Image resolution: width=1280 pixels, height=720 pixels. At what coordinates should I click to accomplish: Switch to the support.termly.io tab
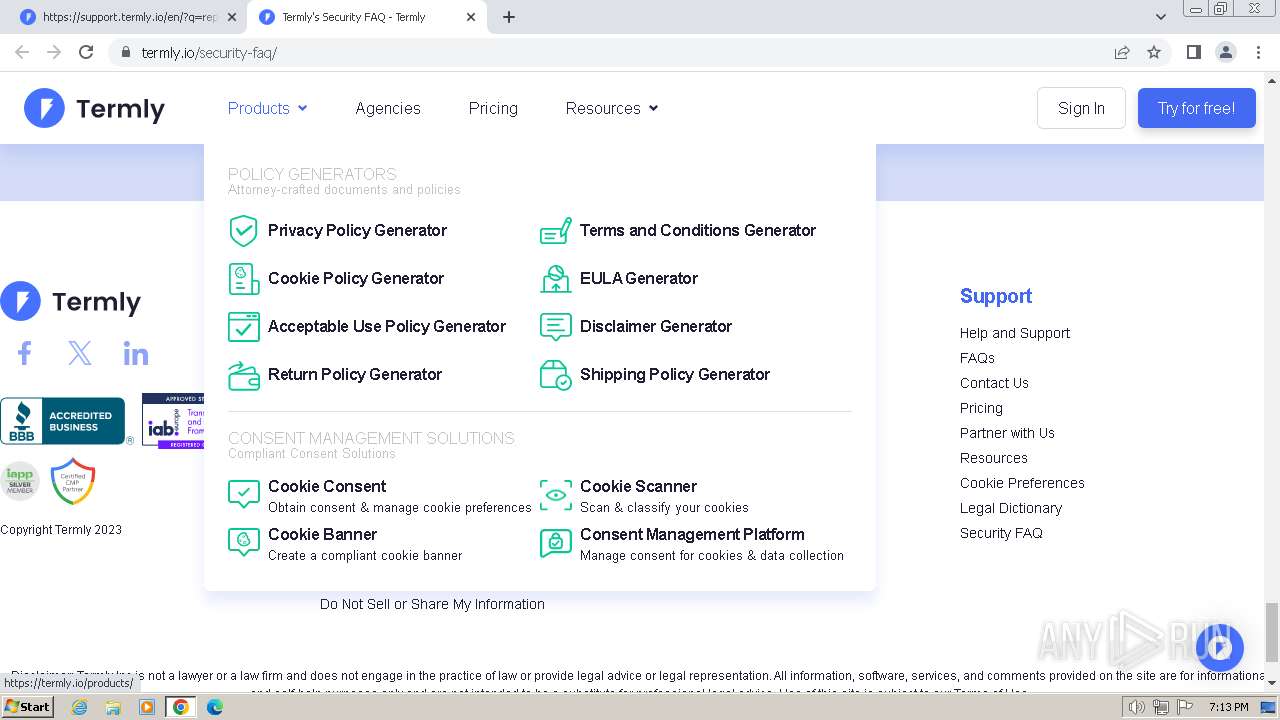point(128,17)
